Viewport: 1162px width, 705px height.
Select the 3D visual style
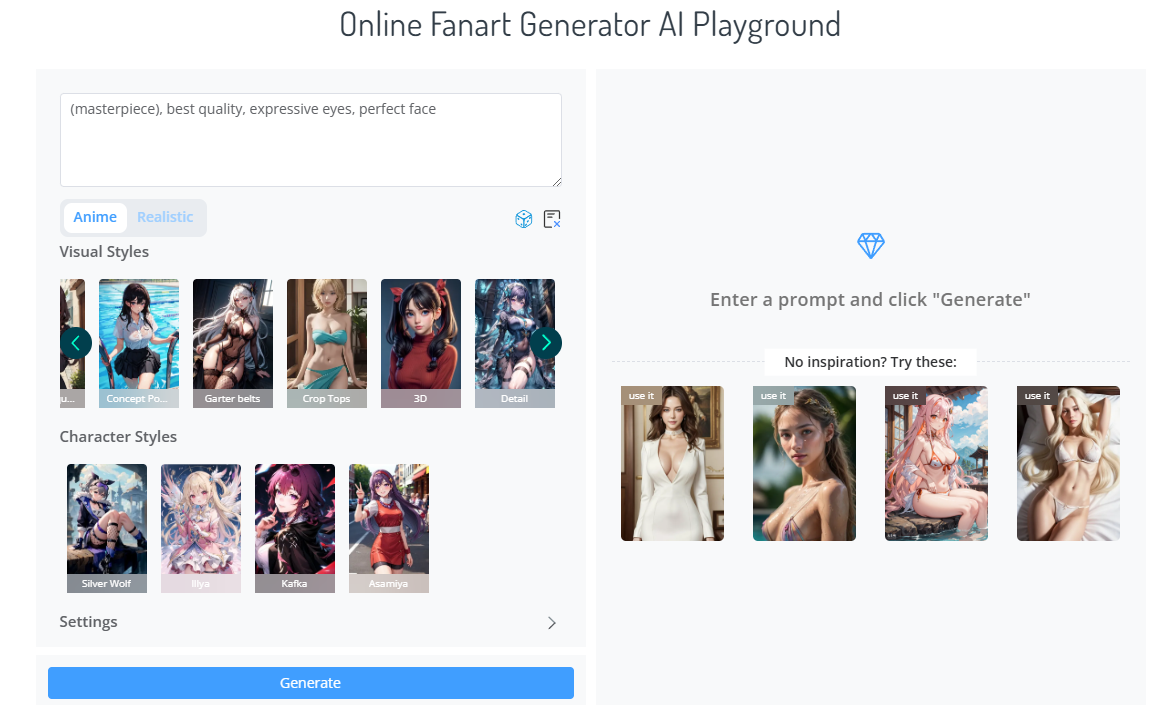coord(420,343)
